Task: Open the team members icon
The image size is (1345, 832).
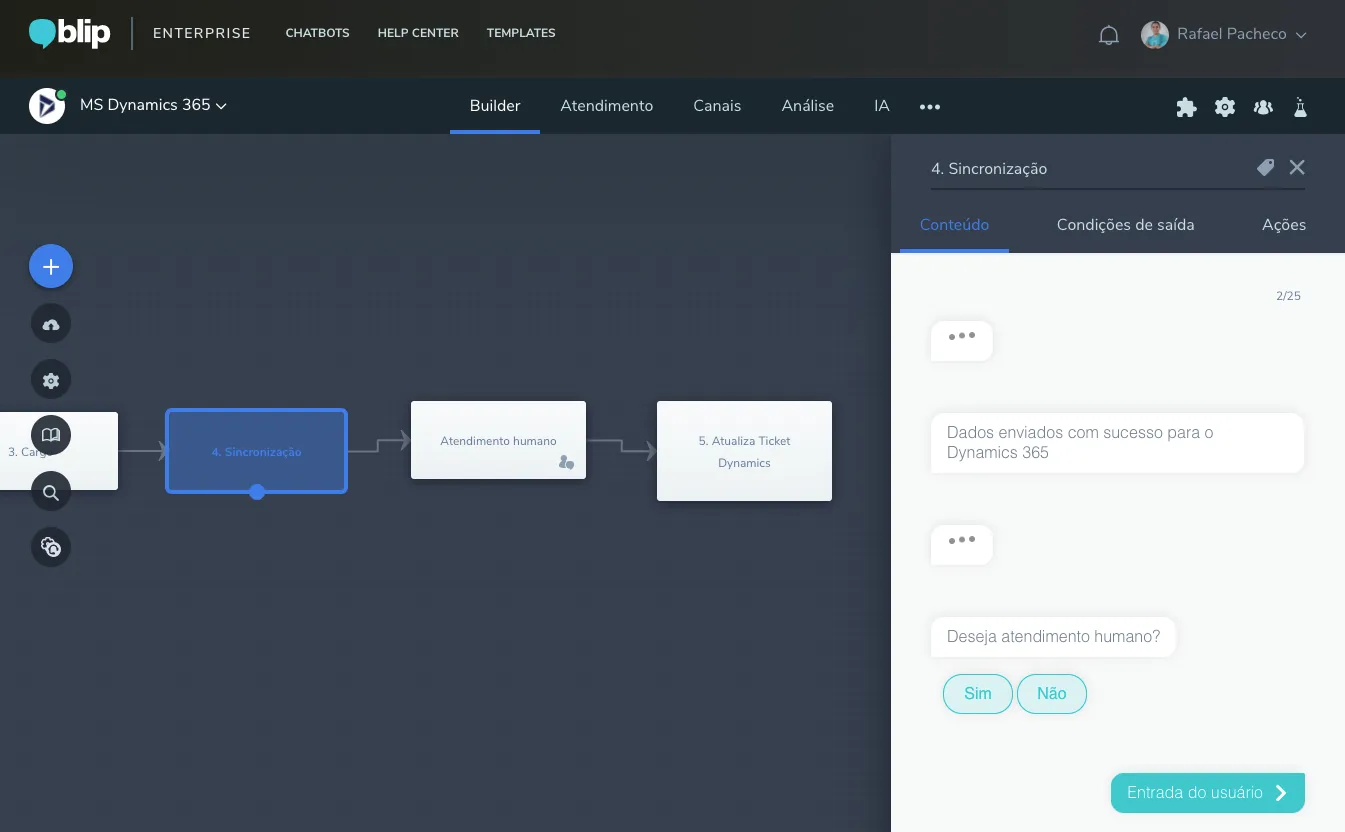Action: (x=1263, y=107)
